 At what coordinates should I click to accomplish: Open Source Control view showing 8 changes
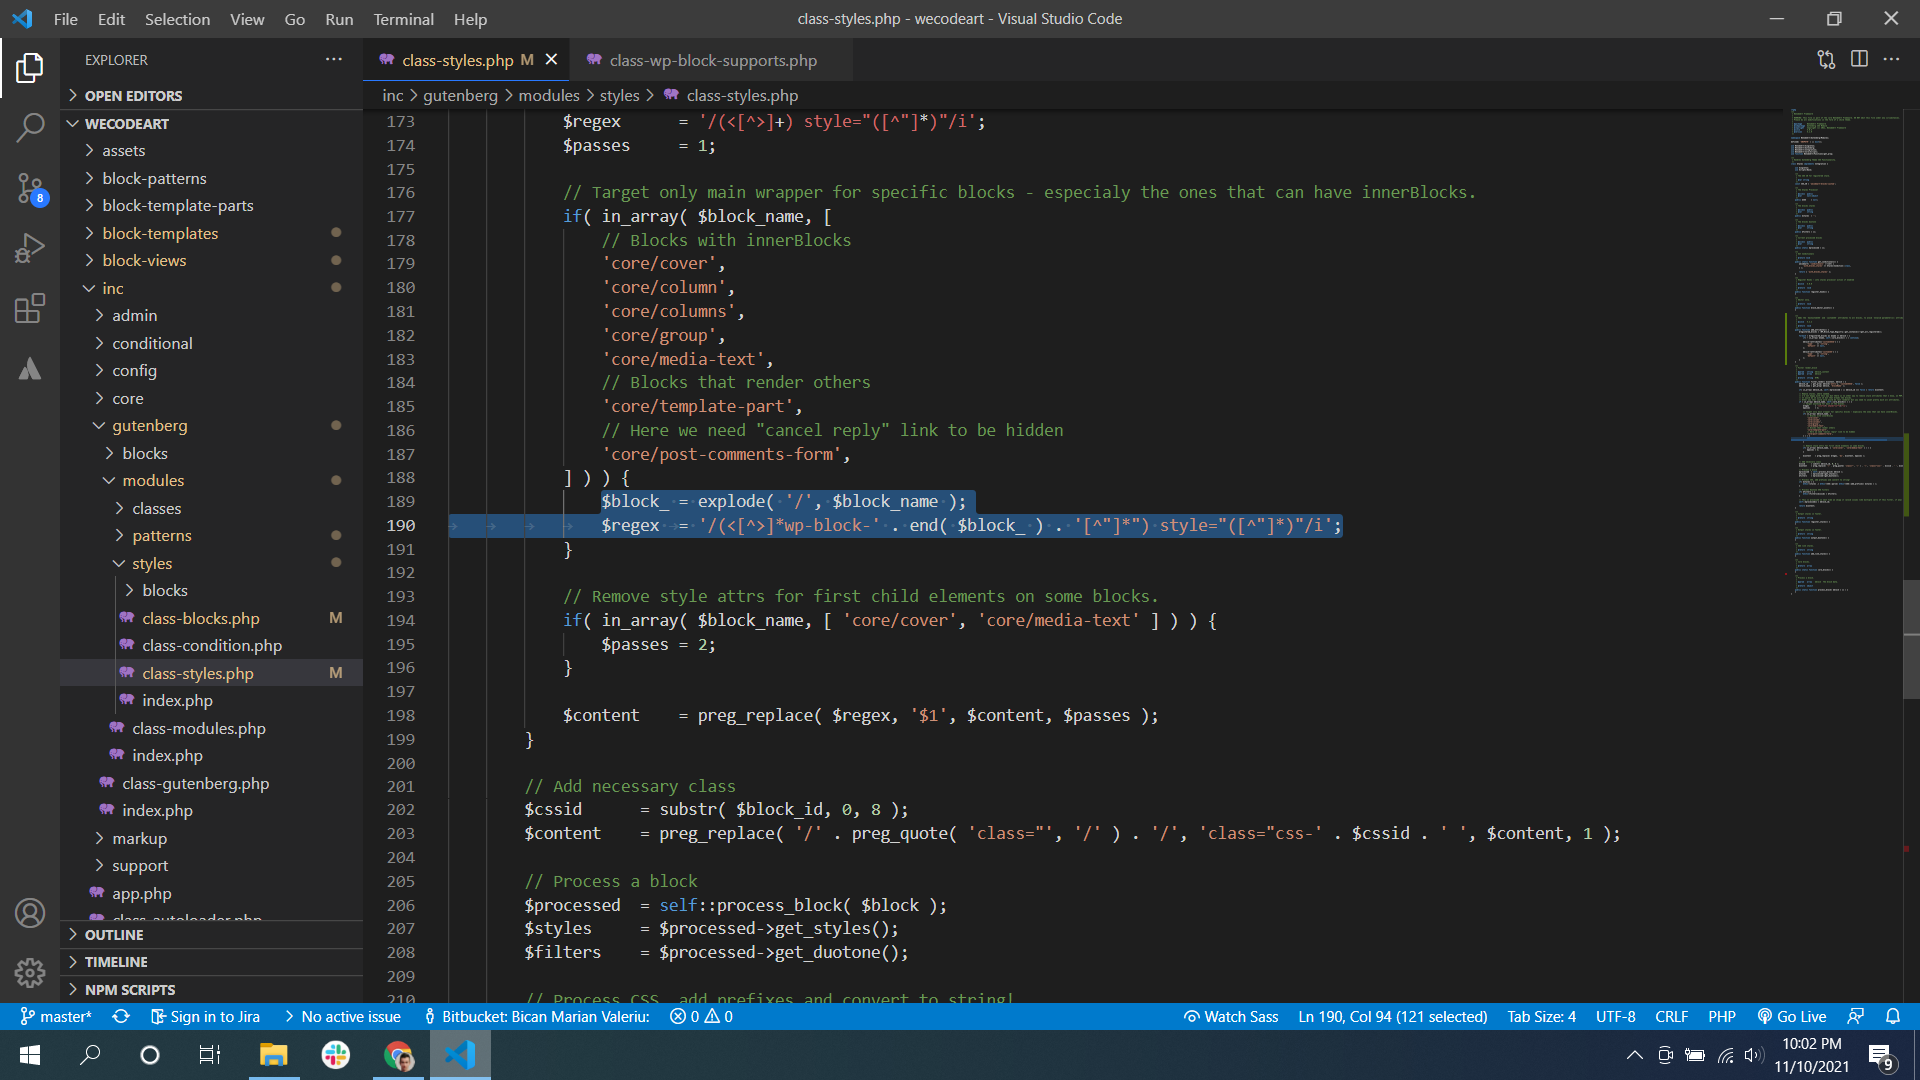pyautogui.click(x=30, y=188)
